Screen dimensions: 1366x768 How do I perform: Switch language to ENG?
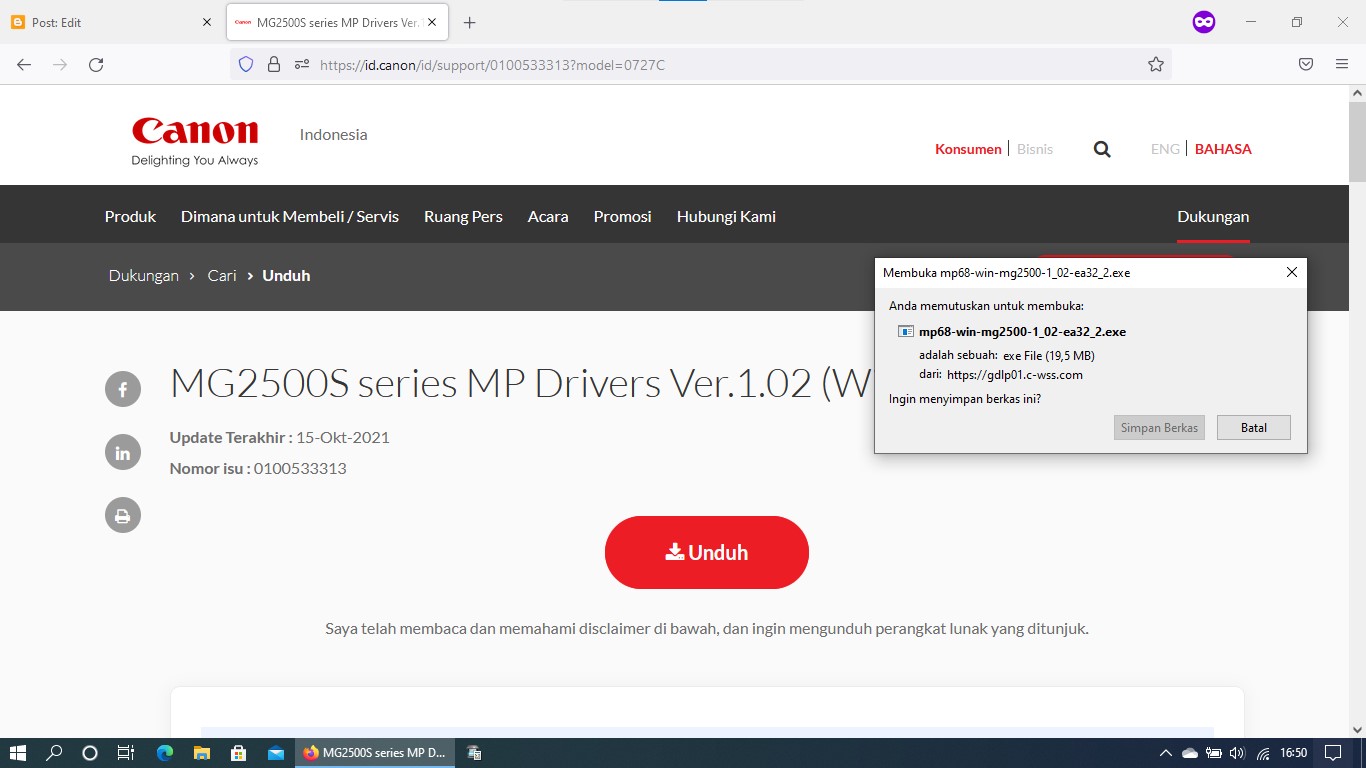click(x=1164, y=148)
